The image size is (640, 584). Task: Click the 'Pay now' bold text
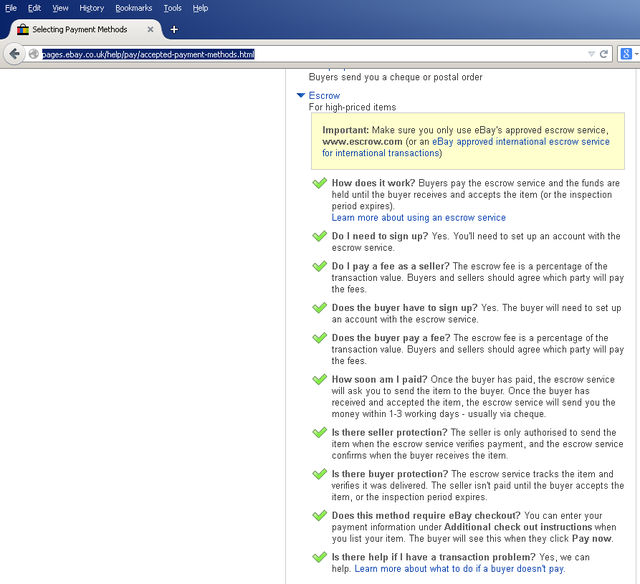[591, 538]
